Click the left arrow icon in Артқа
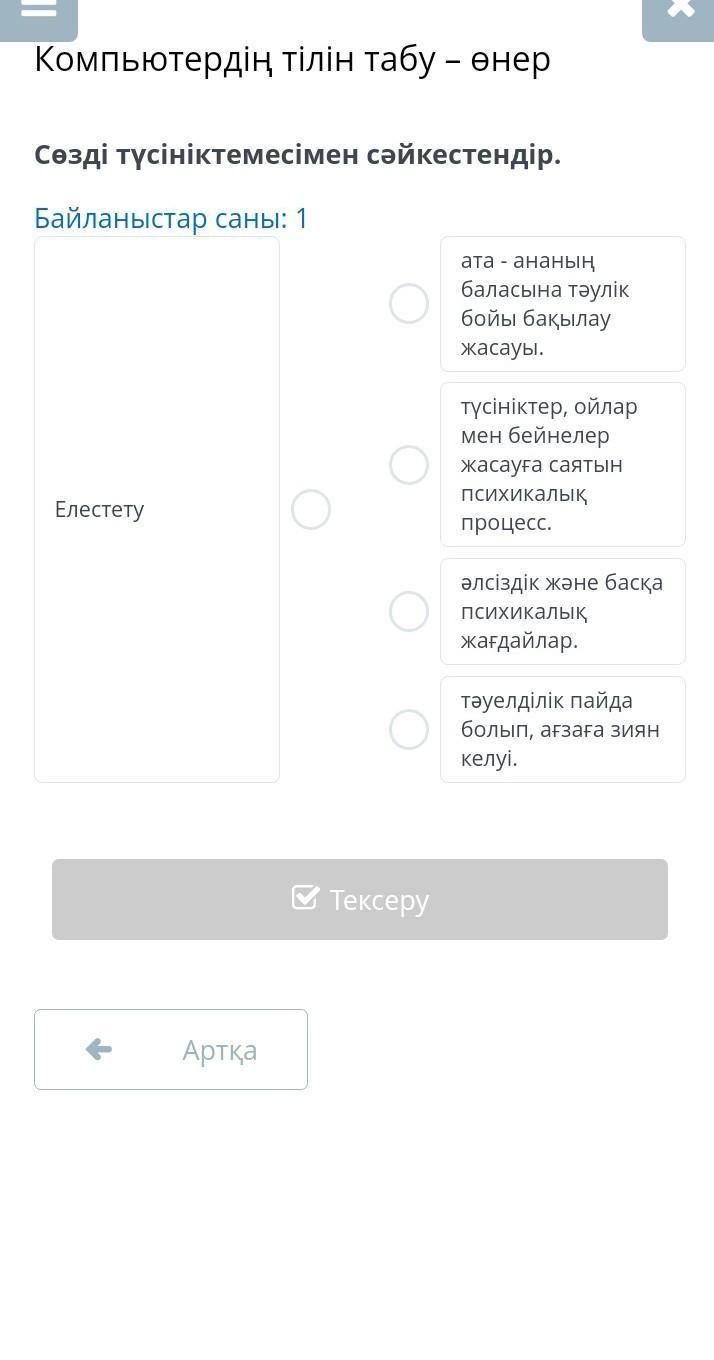 99,1049
